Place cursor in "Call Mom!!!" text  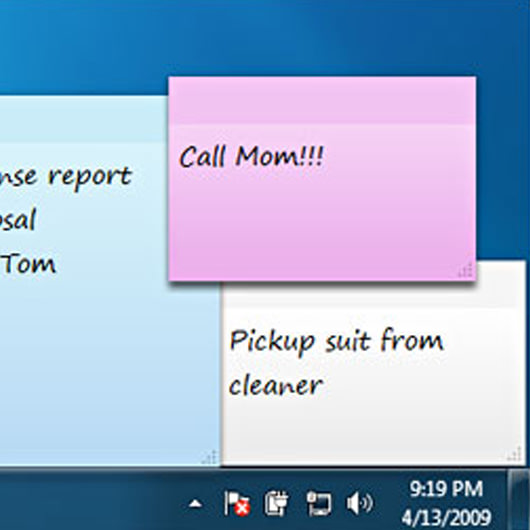251,157
